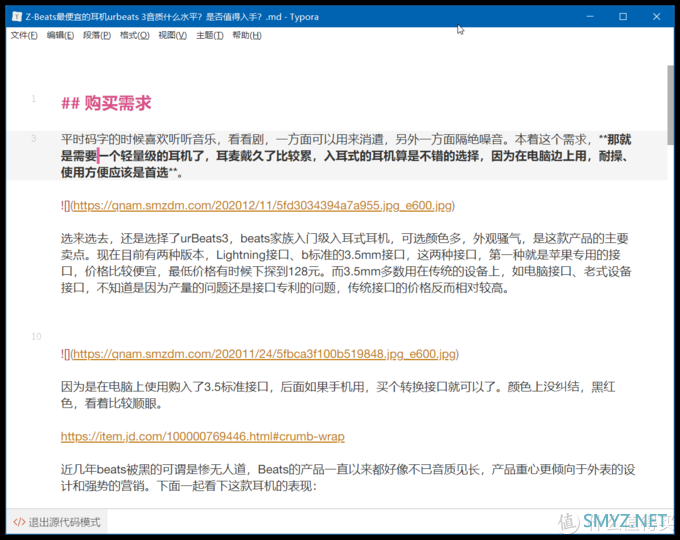Click the ## 购买需求 heading line
680x540 pixels.
106,103
